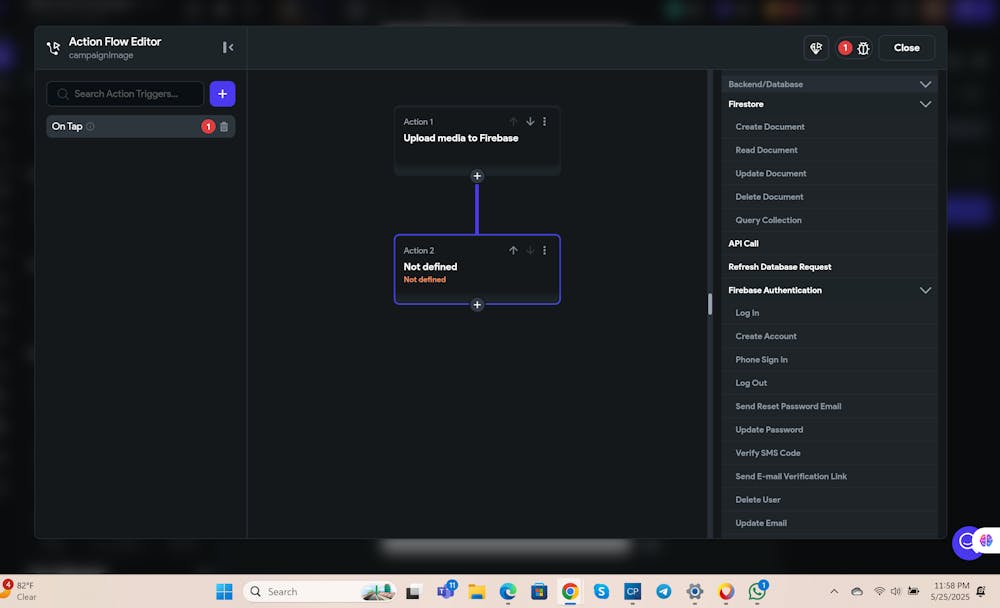Add a new action trigger with plus button
Image resolution: width=1000 pixels, height=608 pixels.
click(223, 94)
